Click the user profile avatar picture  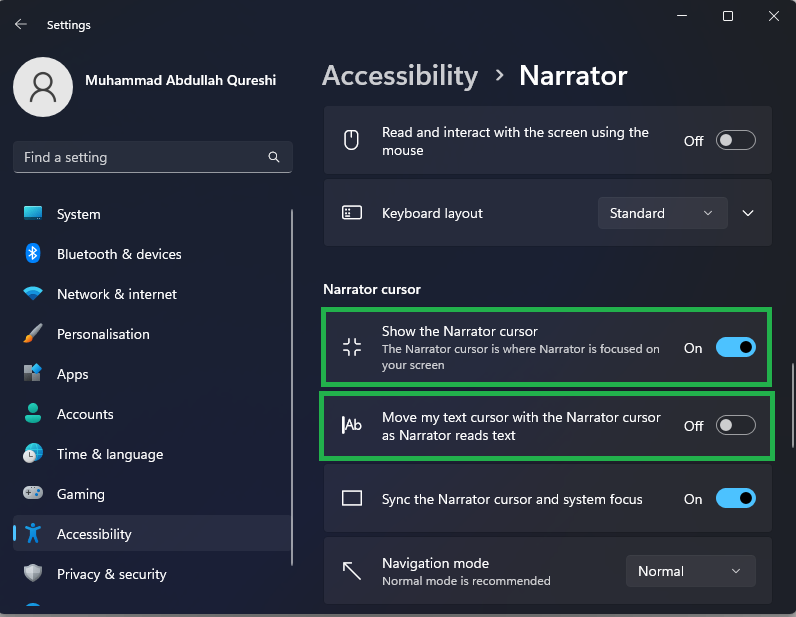pyautogui.click(x=42, y=87)
